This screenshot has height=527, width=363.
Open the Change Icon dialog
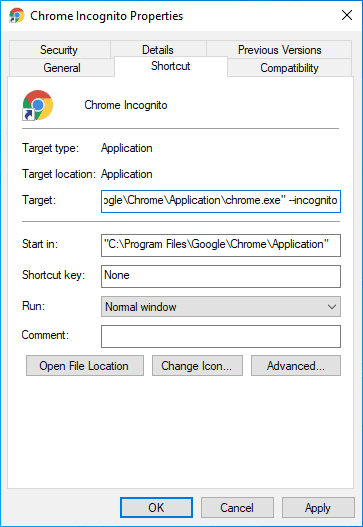(197, 366)
